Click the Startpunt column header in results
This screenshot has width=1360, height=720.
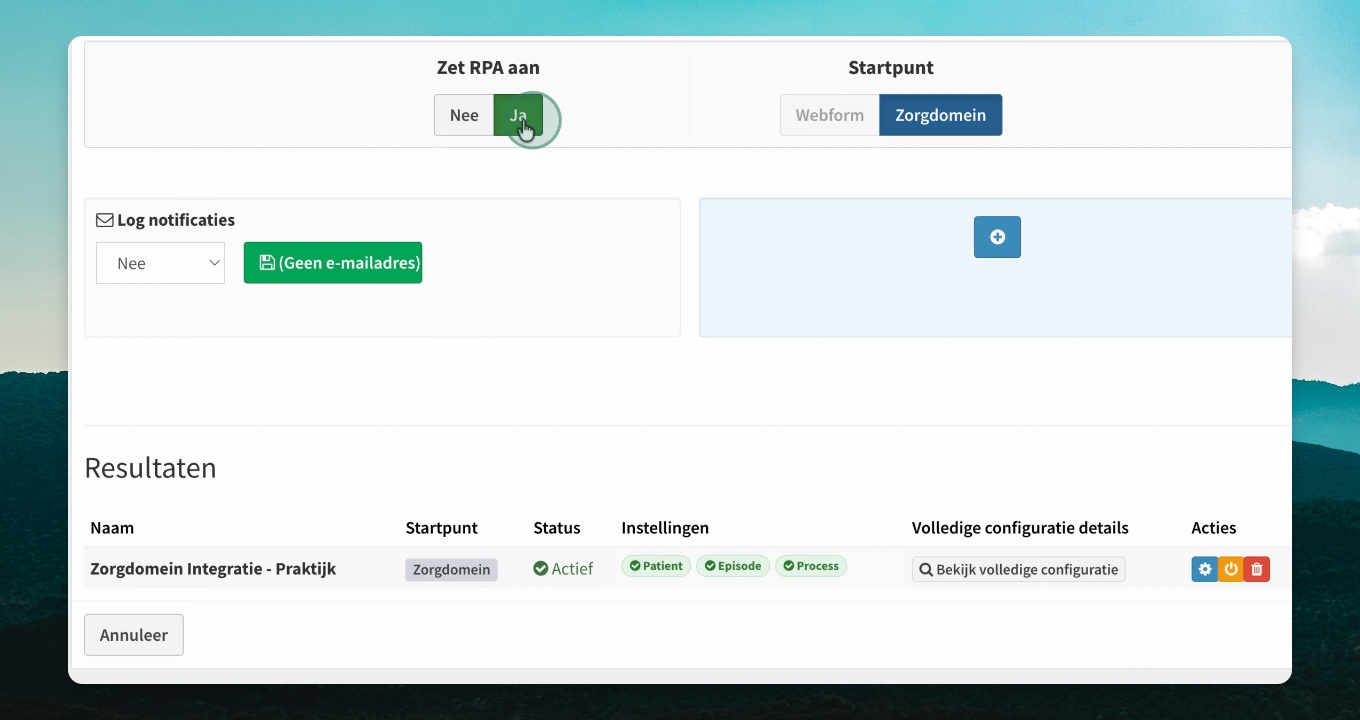(x=442, y=528)
